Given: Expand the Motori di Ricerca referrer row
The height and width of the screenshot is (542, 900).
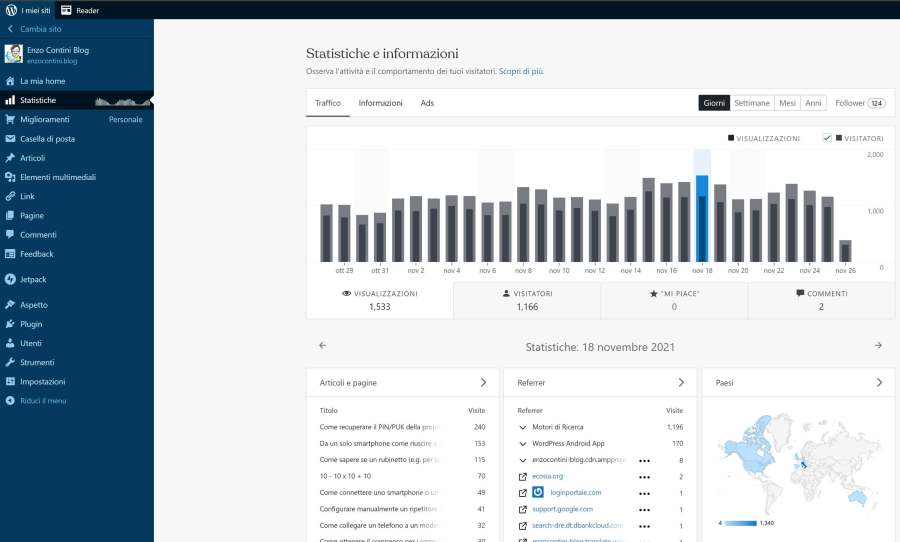Looking at the screenshot, I should [522, 427].
